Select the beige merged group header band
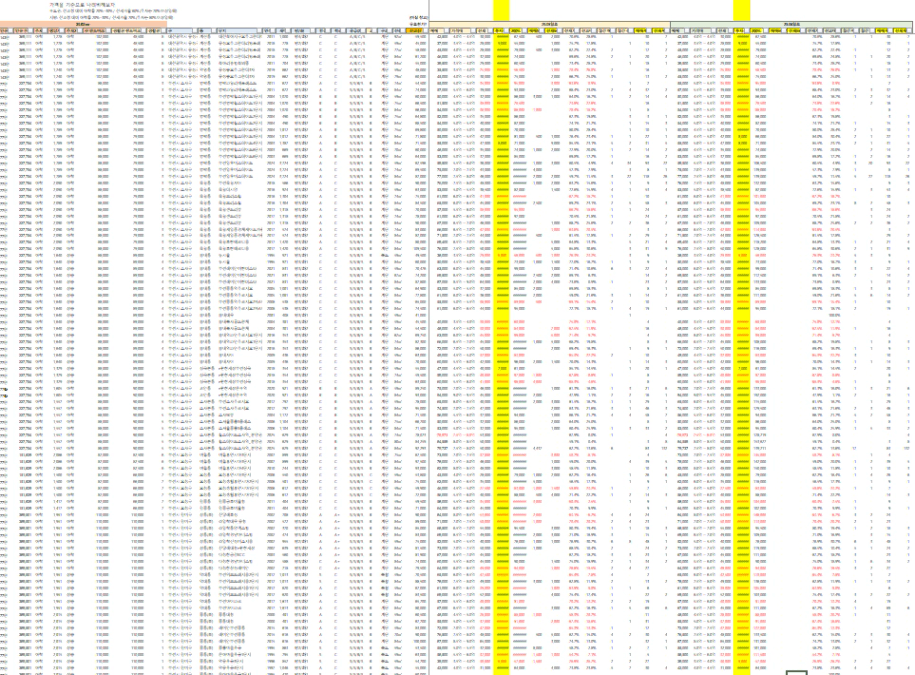The image size is (915, 675). tap(550, 25)
